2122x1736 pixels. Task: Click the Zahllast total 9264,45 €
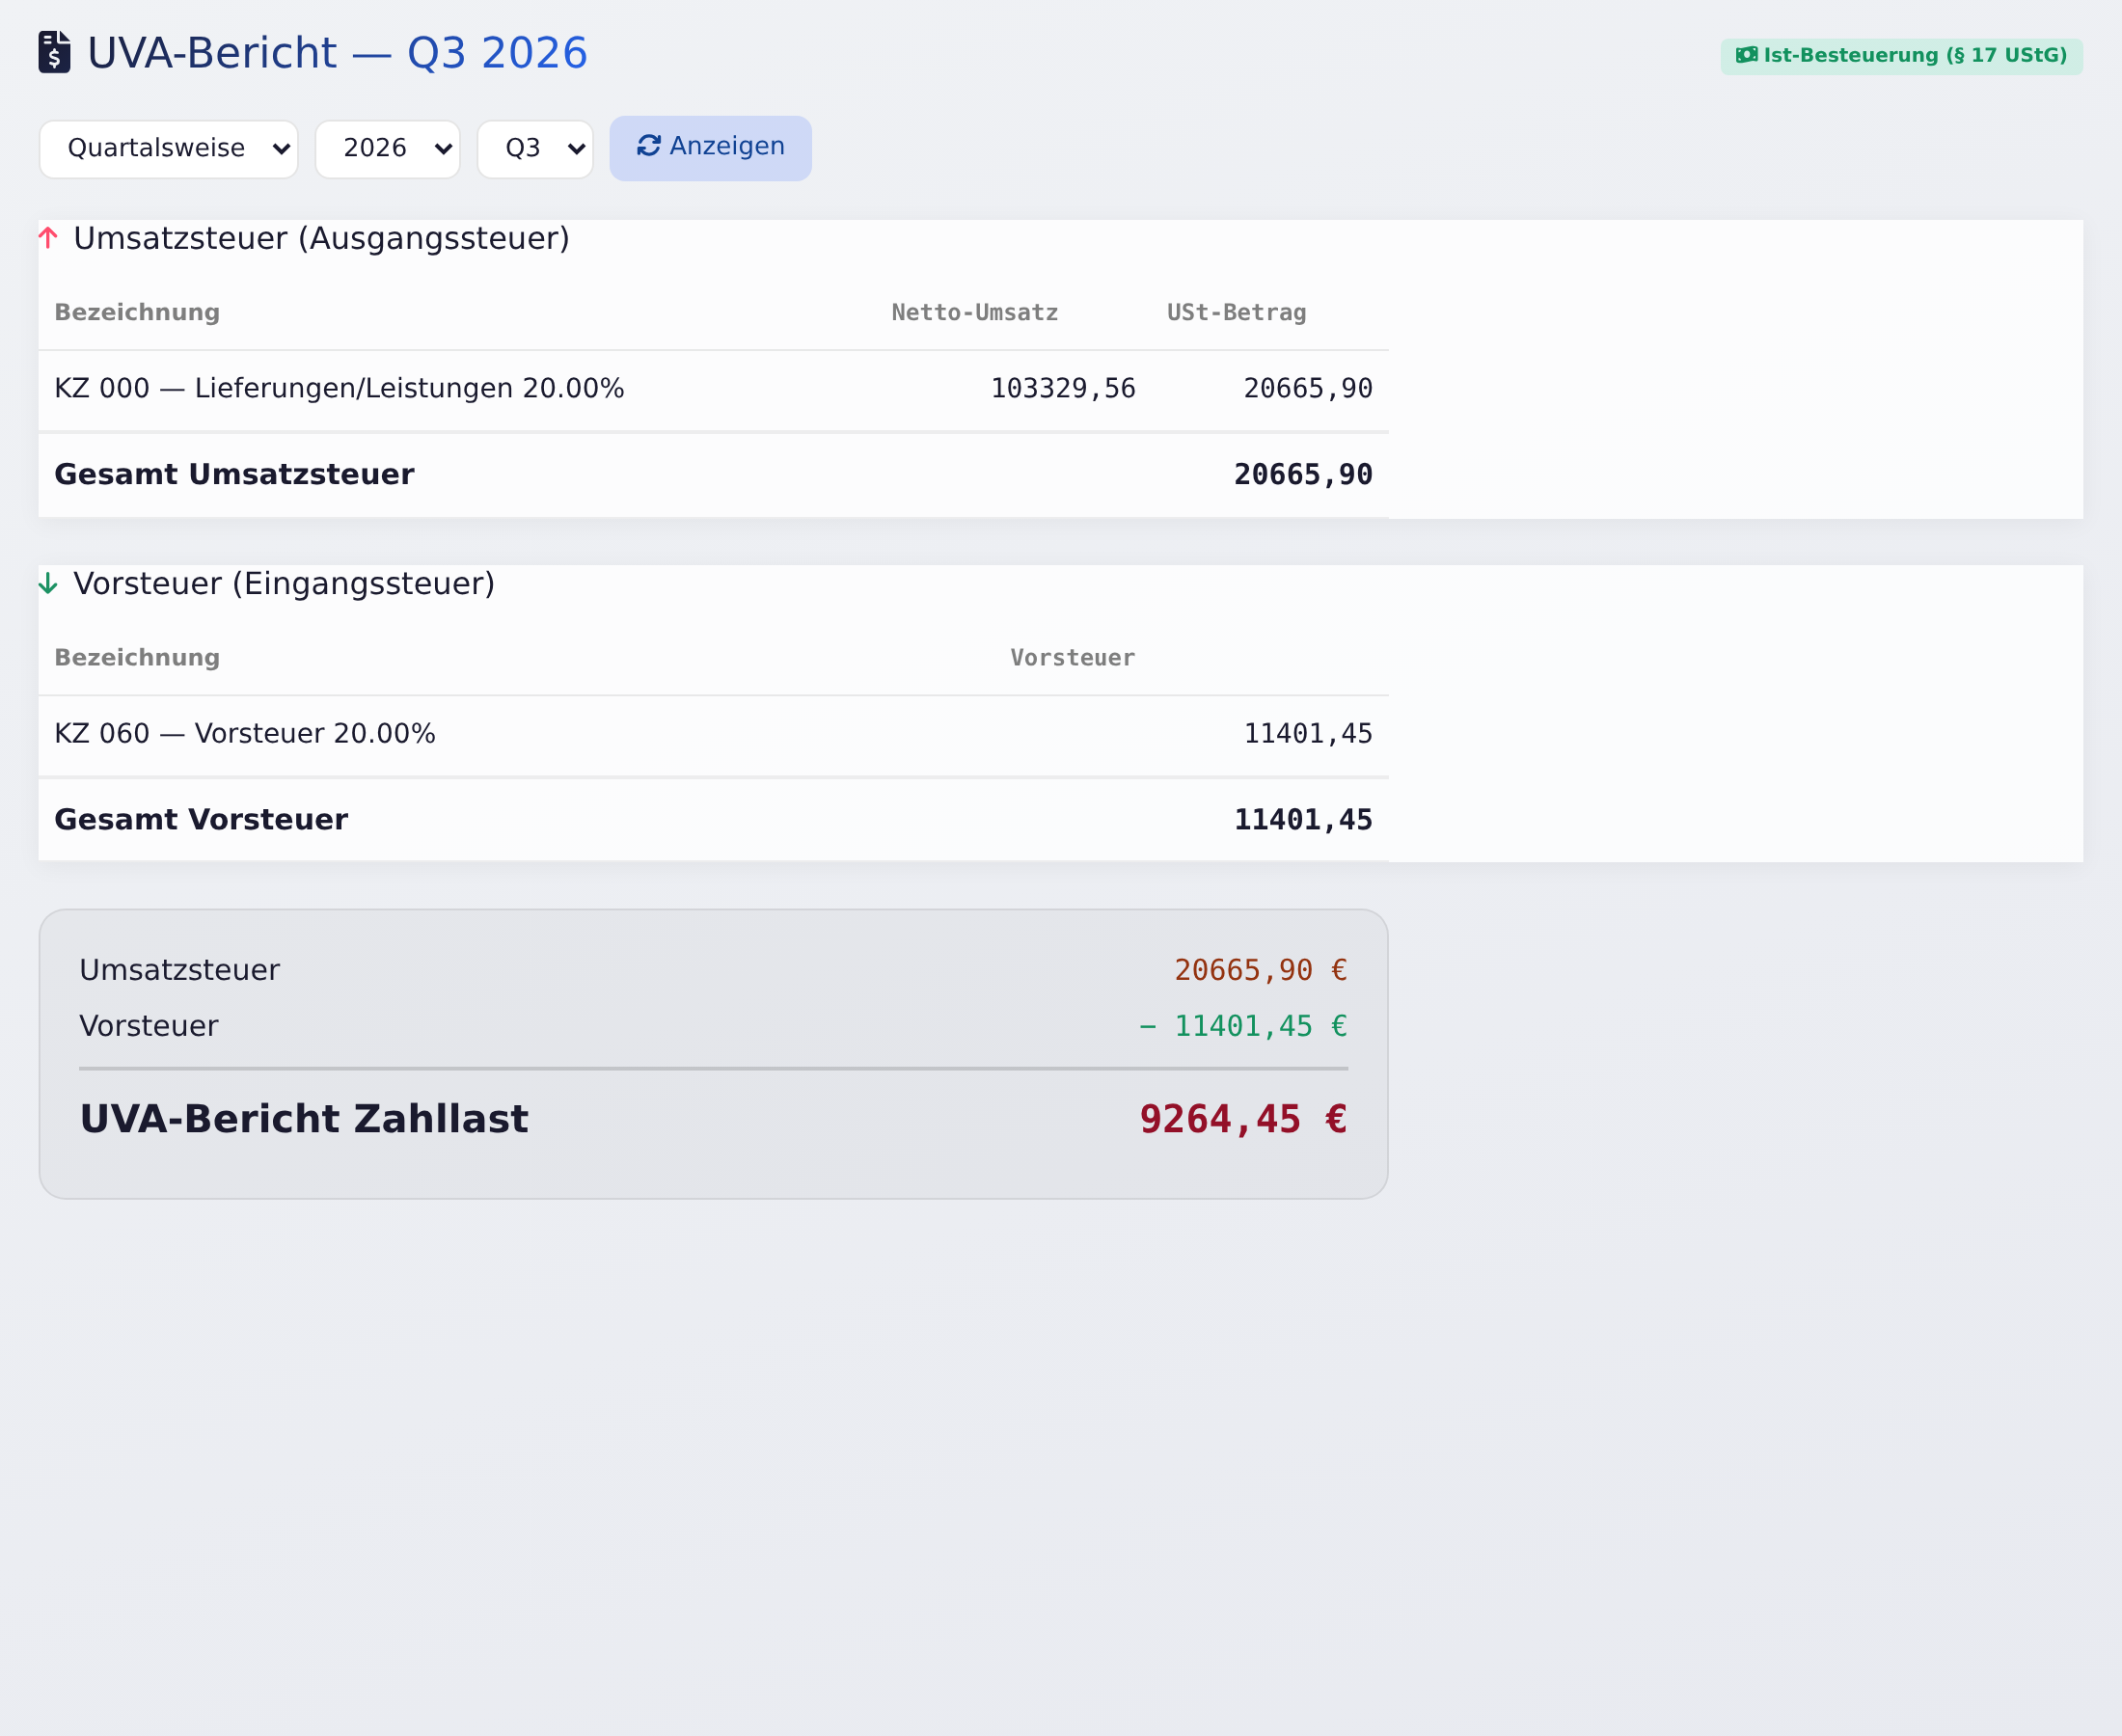click(1243, 1119)
